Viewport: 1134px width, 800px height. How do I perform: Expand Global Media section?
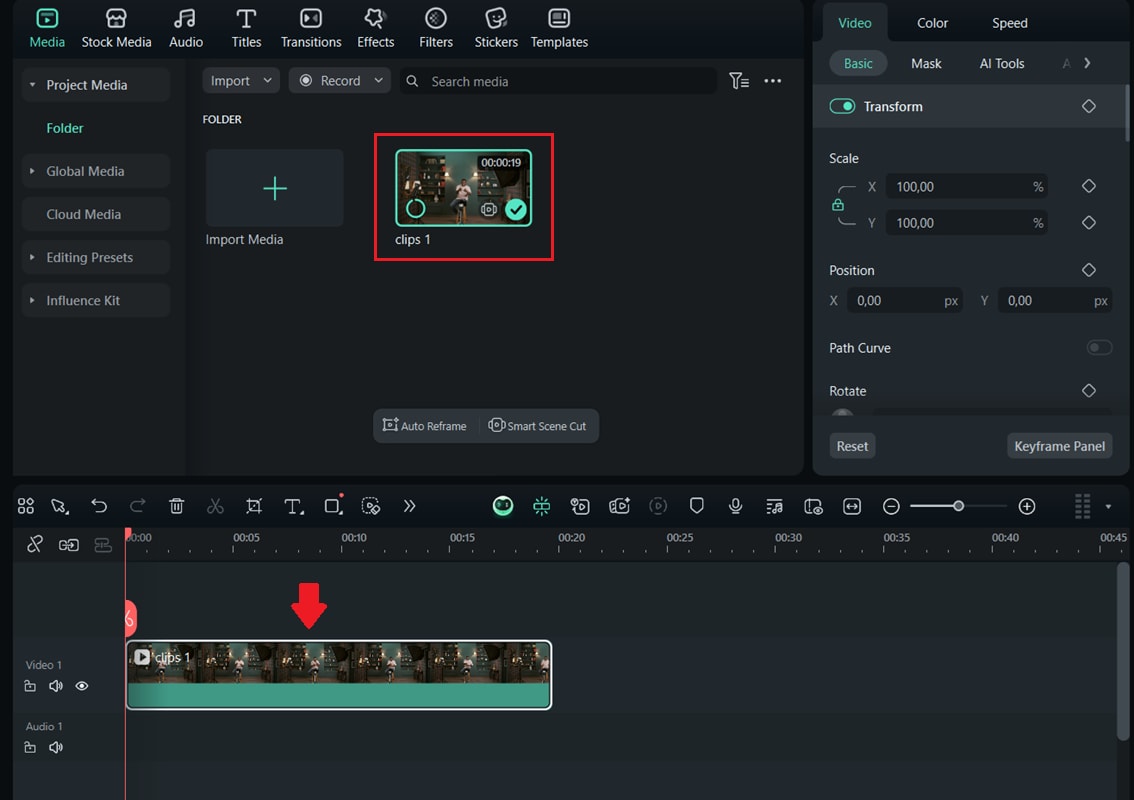pyautogui.click(x=32, y=171)
